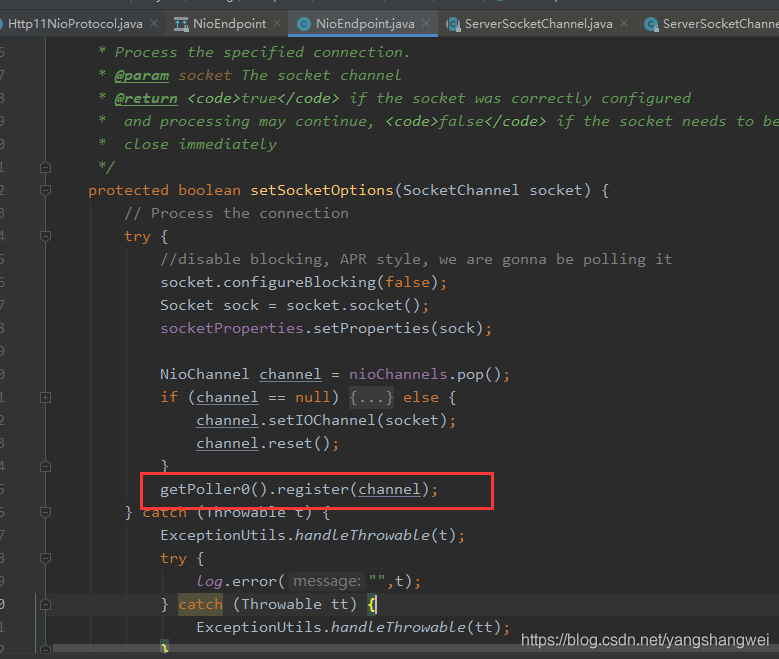Click the icon on the NioEndpoint tab without extension
Image resolution: width=779 pixels, height=659 pixels.
pos(181,23)
